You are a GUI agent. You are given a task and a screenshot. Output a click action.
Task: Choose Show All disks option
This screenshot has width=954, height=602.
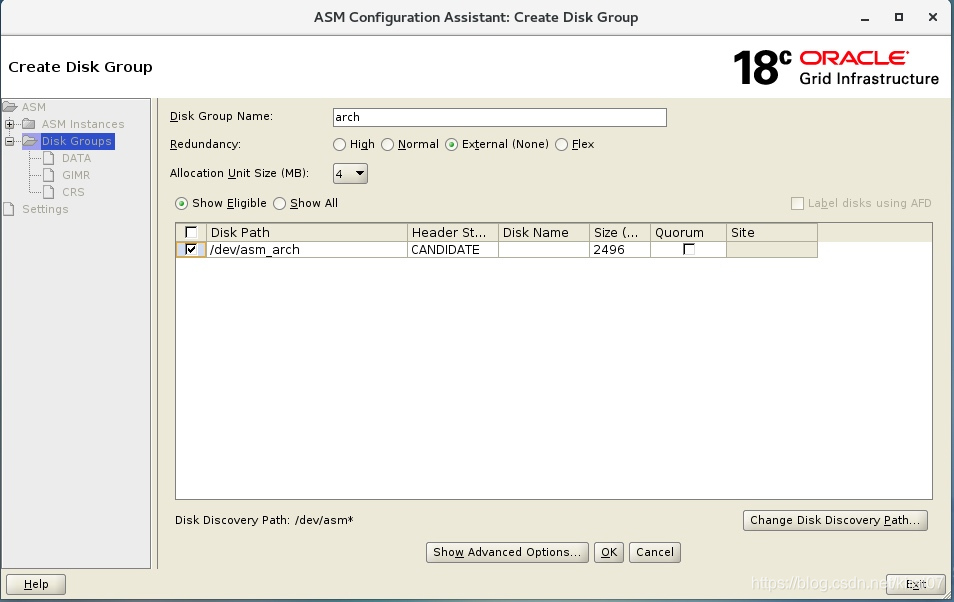tap(279, 204)
